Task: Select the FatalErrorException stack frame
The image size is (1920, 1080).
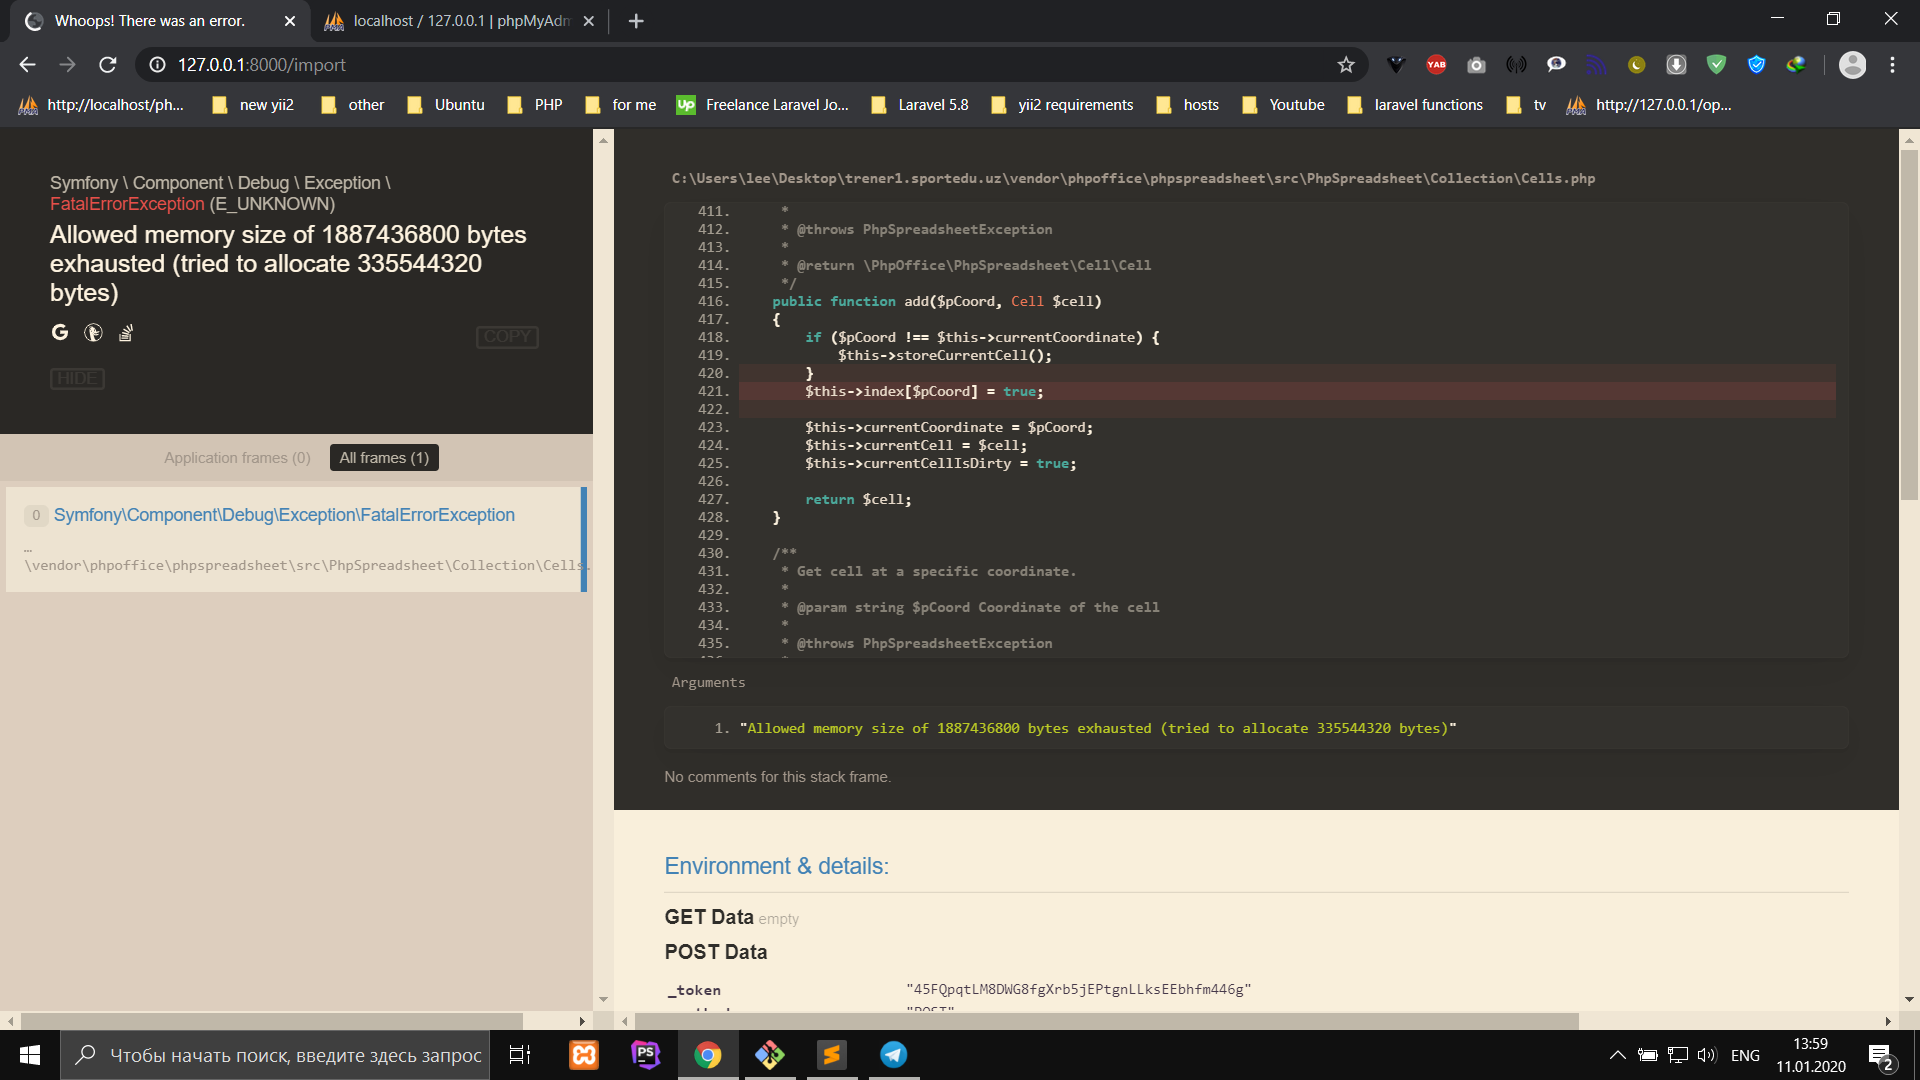Action: (284, 515)
